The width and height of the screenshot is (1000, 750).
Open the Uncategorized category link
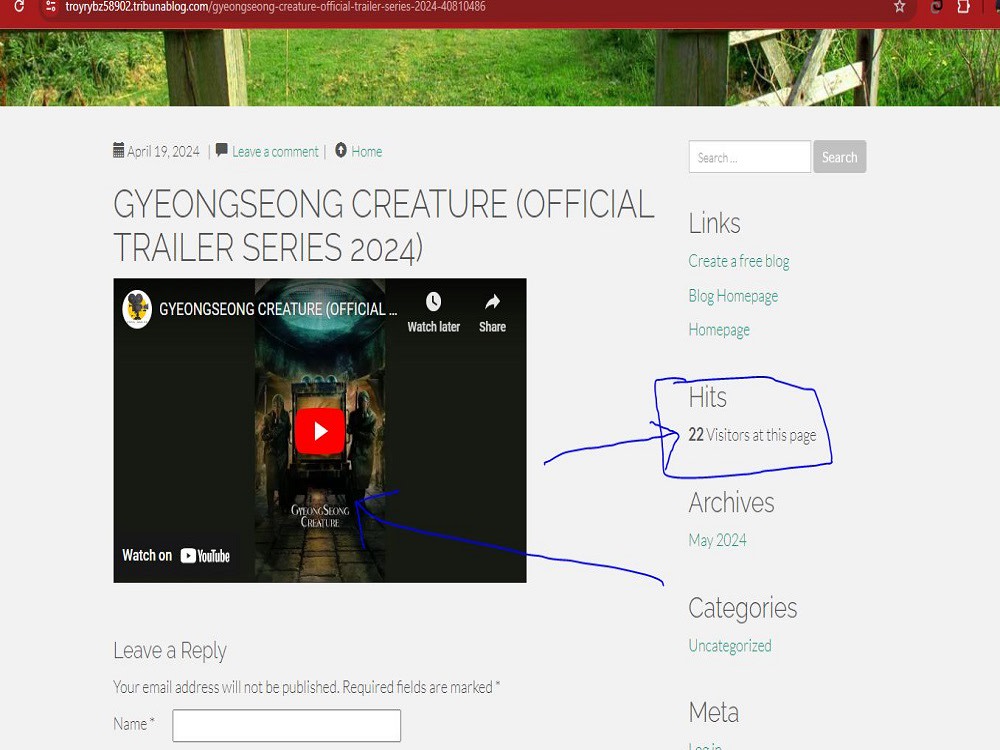[x=730, y=645]
